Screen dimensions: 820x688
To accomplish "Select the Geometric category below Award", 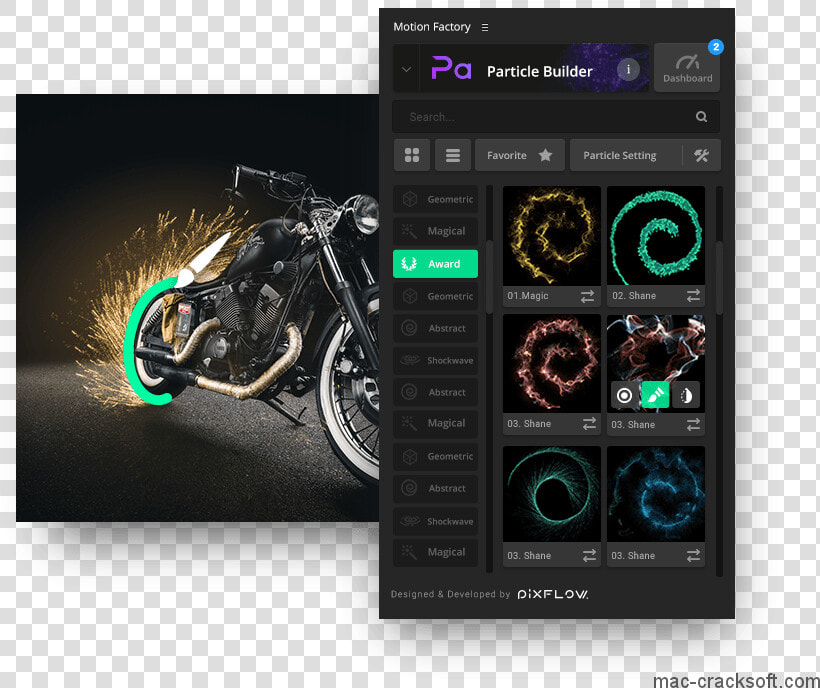I will click(x=435, y=296).
